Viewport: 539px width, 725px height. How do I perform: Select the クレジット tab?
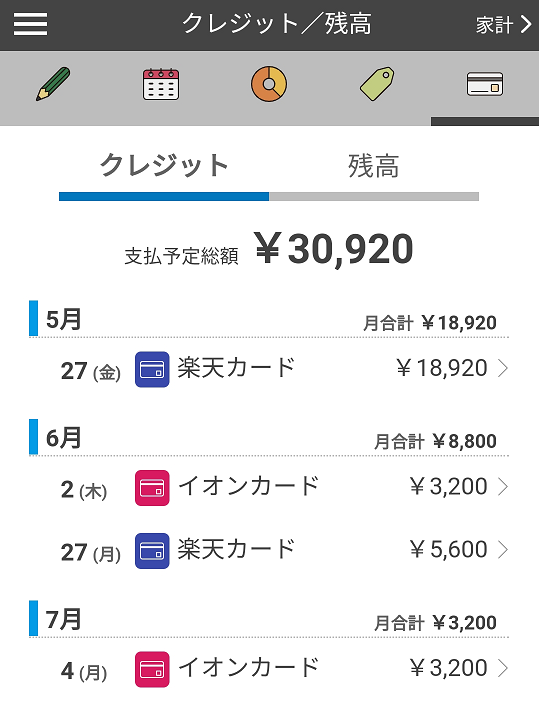(164, 166)
